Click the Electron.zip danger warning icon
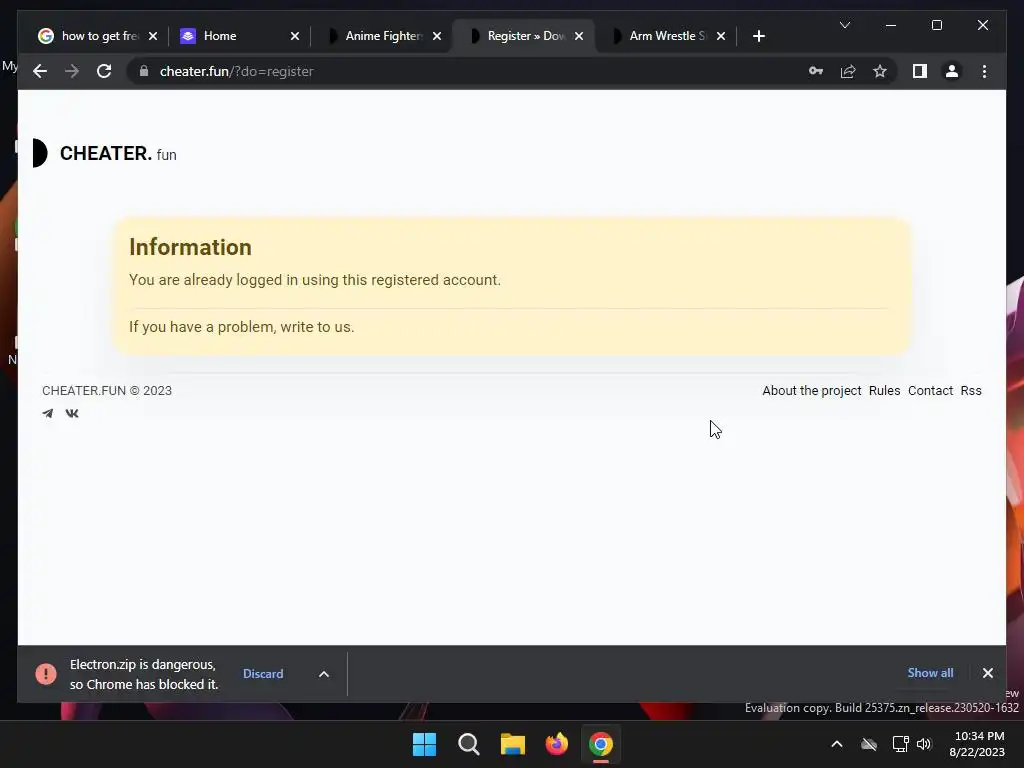Screen dimensions: 1024x768 (46, 673)
